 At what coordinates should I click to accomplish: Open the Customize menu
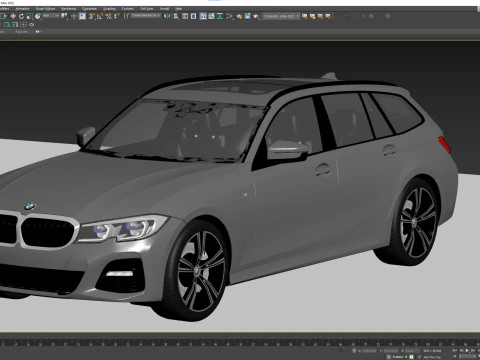pyautogui.click(x=89, y=8)
